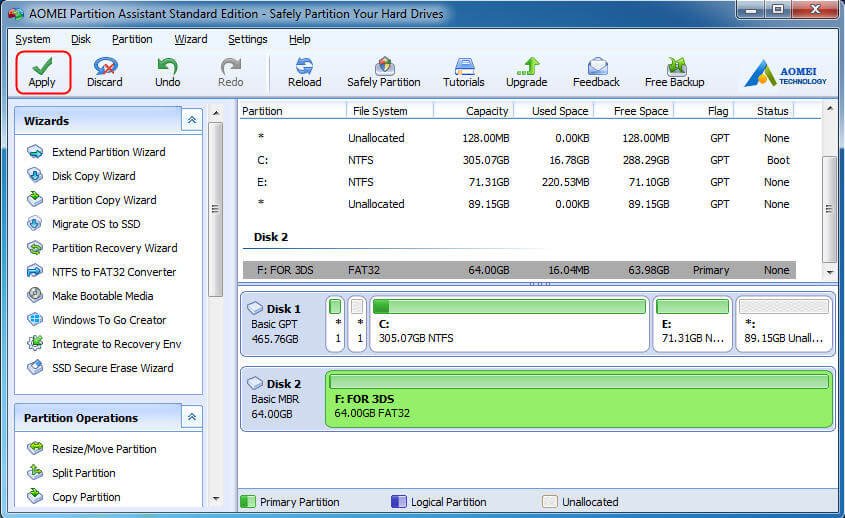Launch NTFS to FAT32 Converter

tap(101, 272)
